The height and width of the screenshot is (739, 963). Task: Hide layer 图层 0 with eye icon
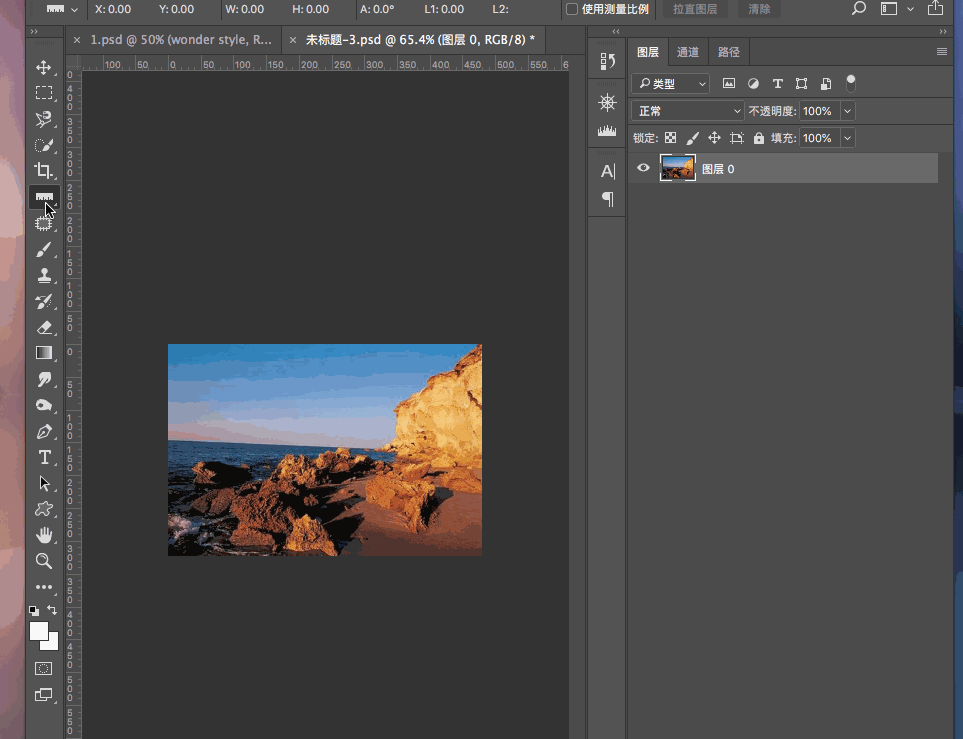[643, 169]
